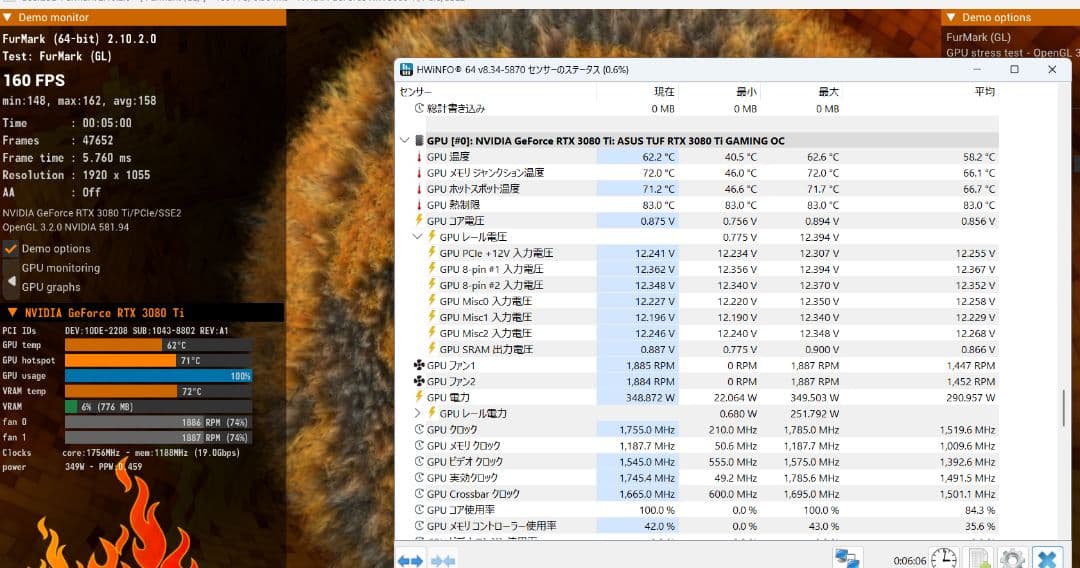Open HWiNFO sensor settings gear icon
Screen dimensions: 1080x568
point(1012,559)
